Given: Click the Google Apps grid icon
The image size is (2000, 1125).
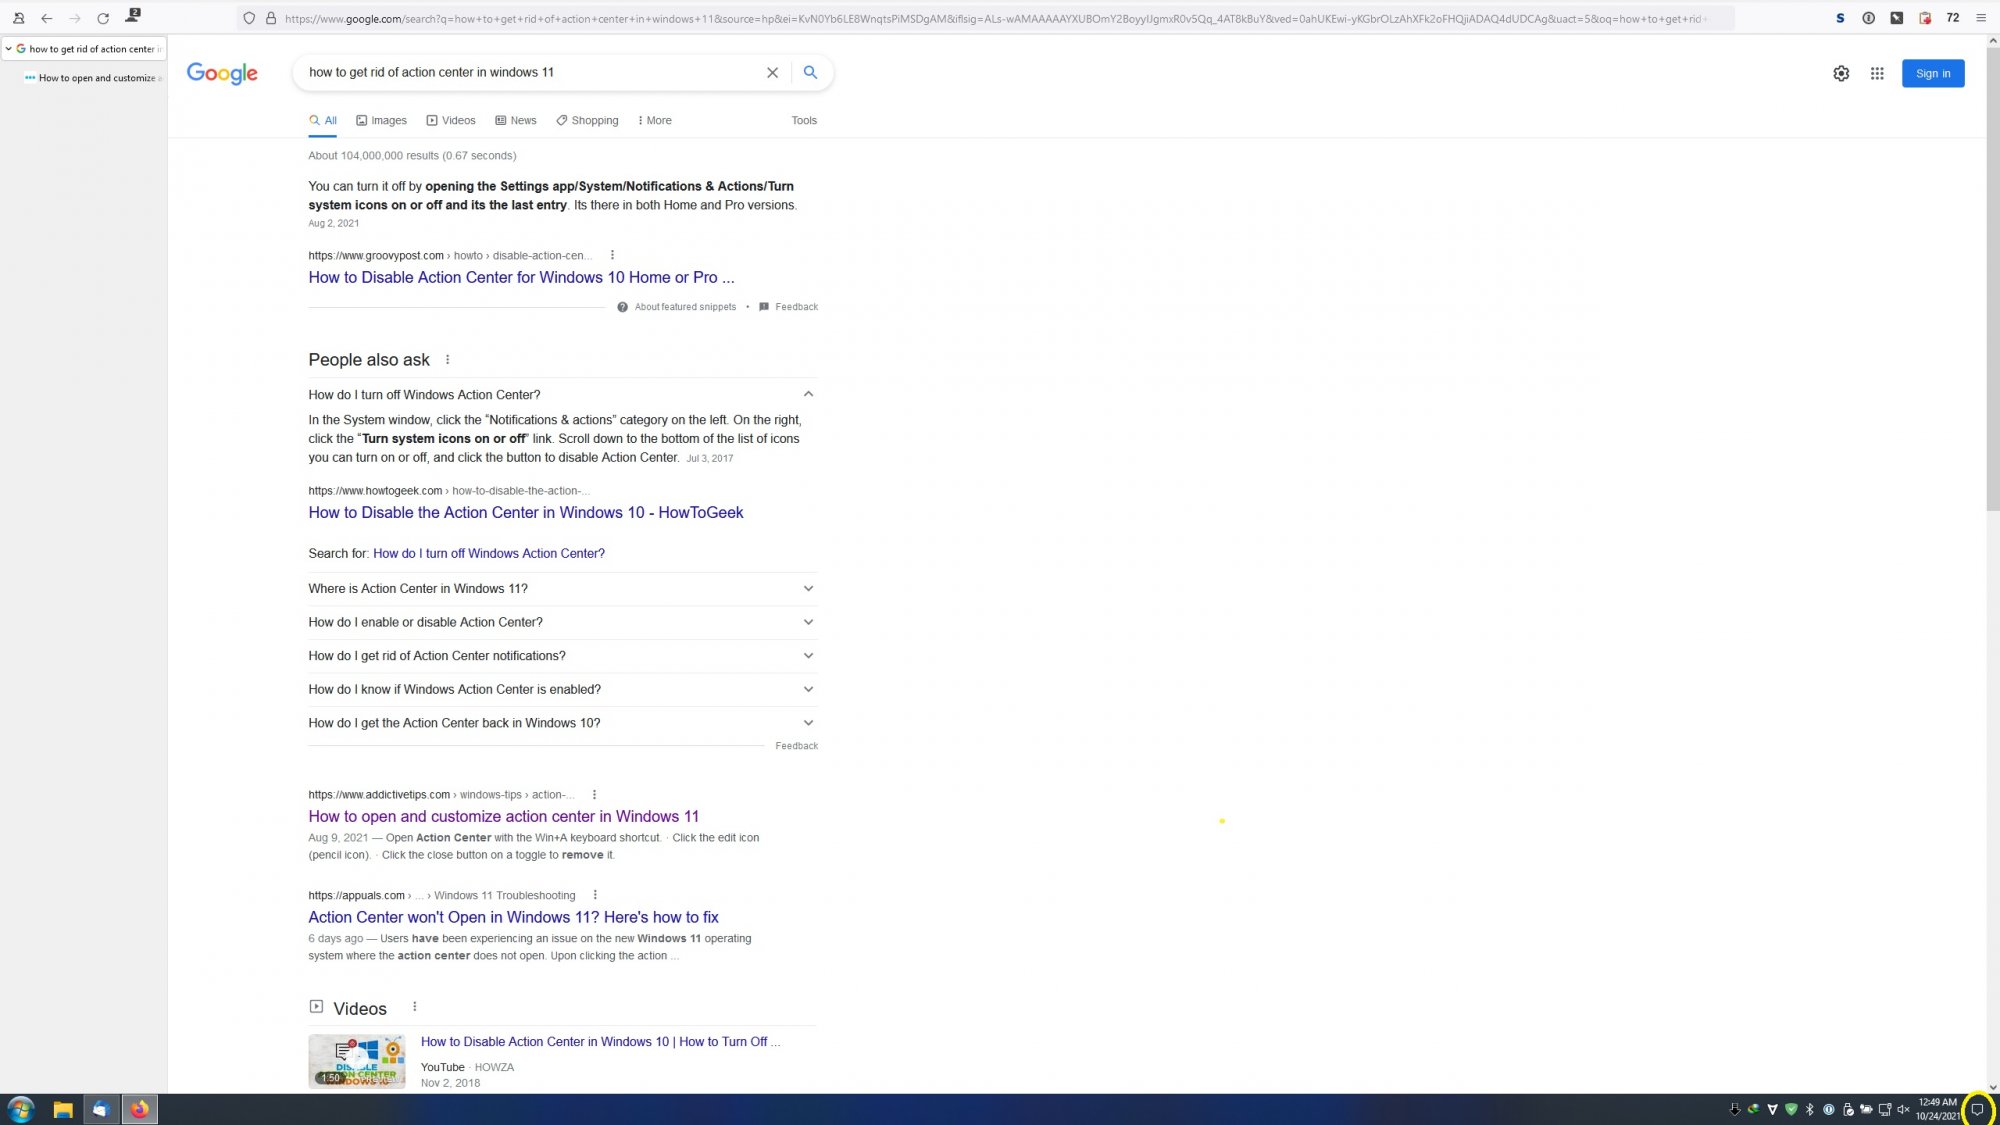Looking at the screenshot, I should click(x=1877, y=73).
